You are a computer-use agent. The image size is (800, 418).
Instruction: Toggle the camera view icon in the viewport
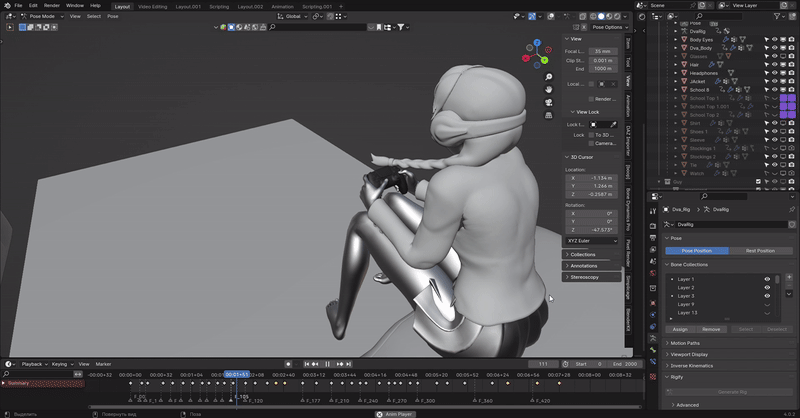[548, 102]
